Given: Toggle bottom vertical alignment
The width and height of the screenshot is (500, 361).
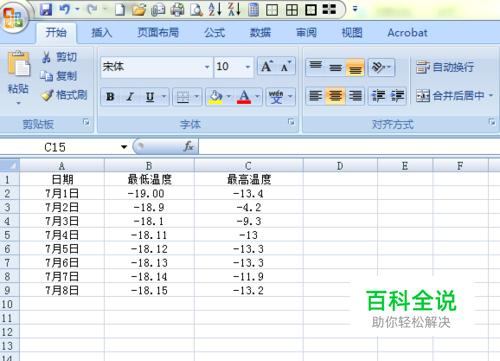Looking at the screenshot, I should coord(355,67).
